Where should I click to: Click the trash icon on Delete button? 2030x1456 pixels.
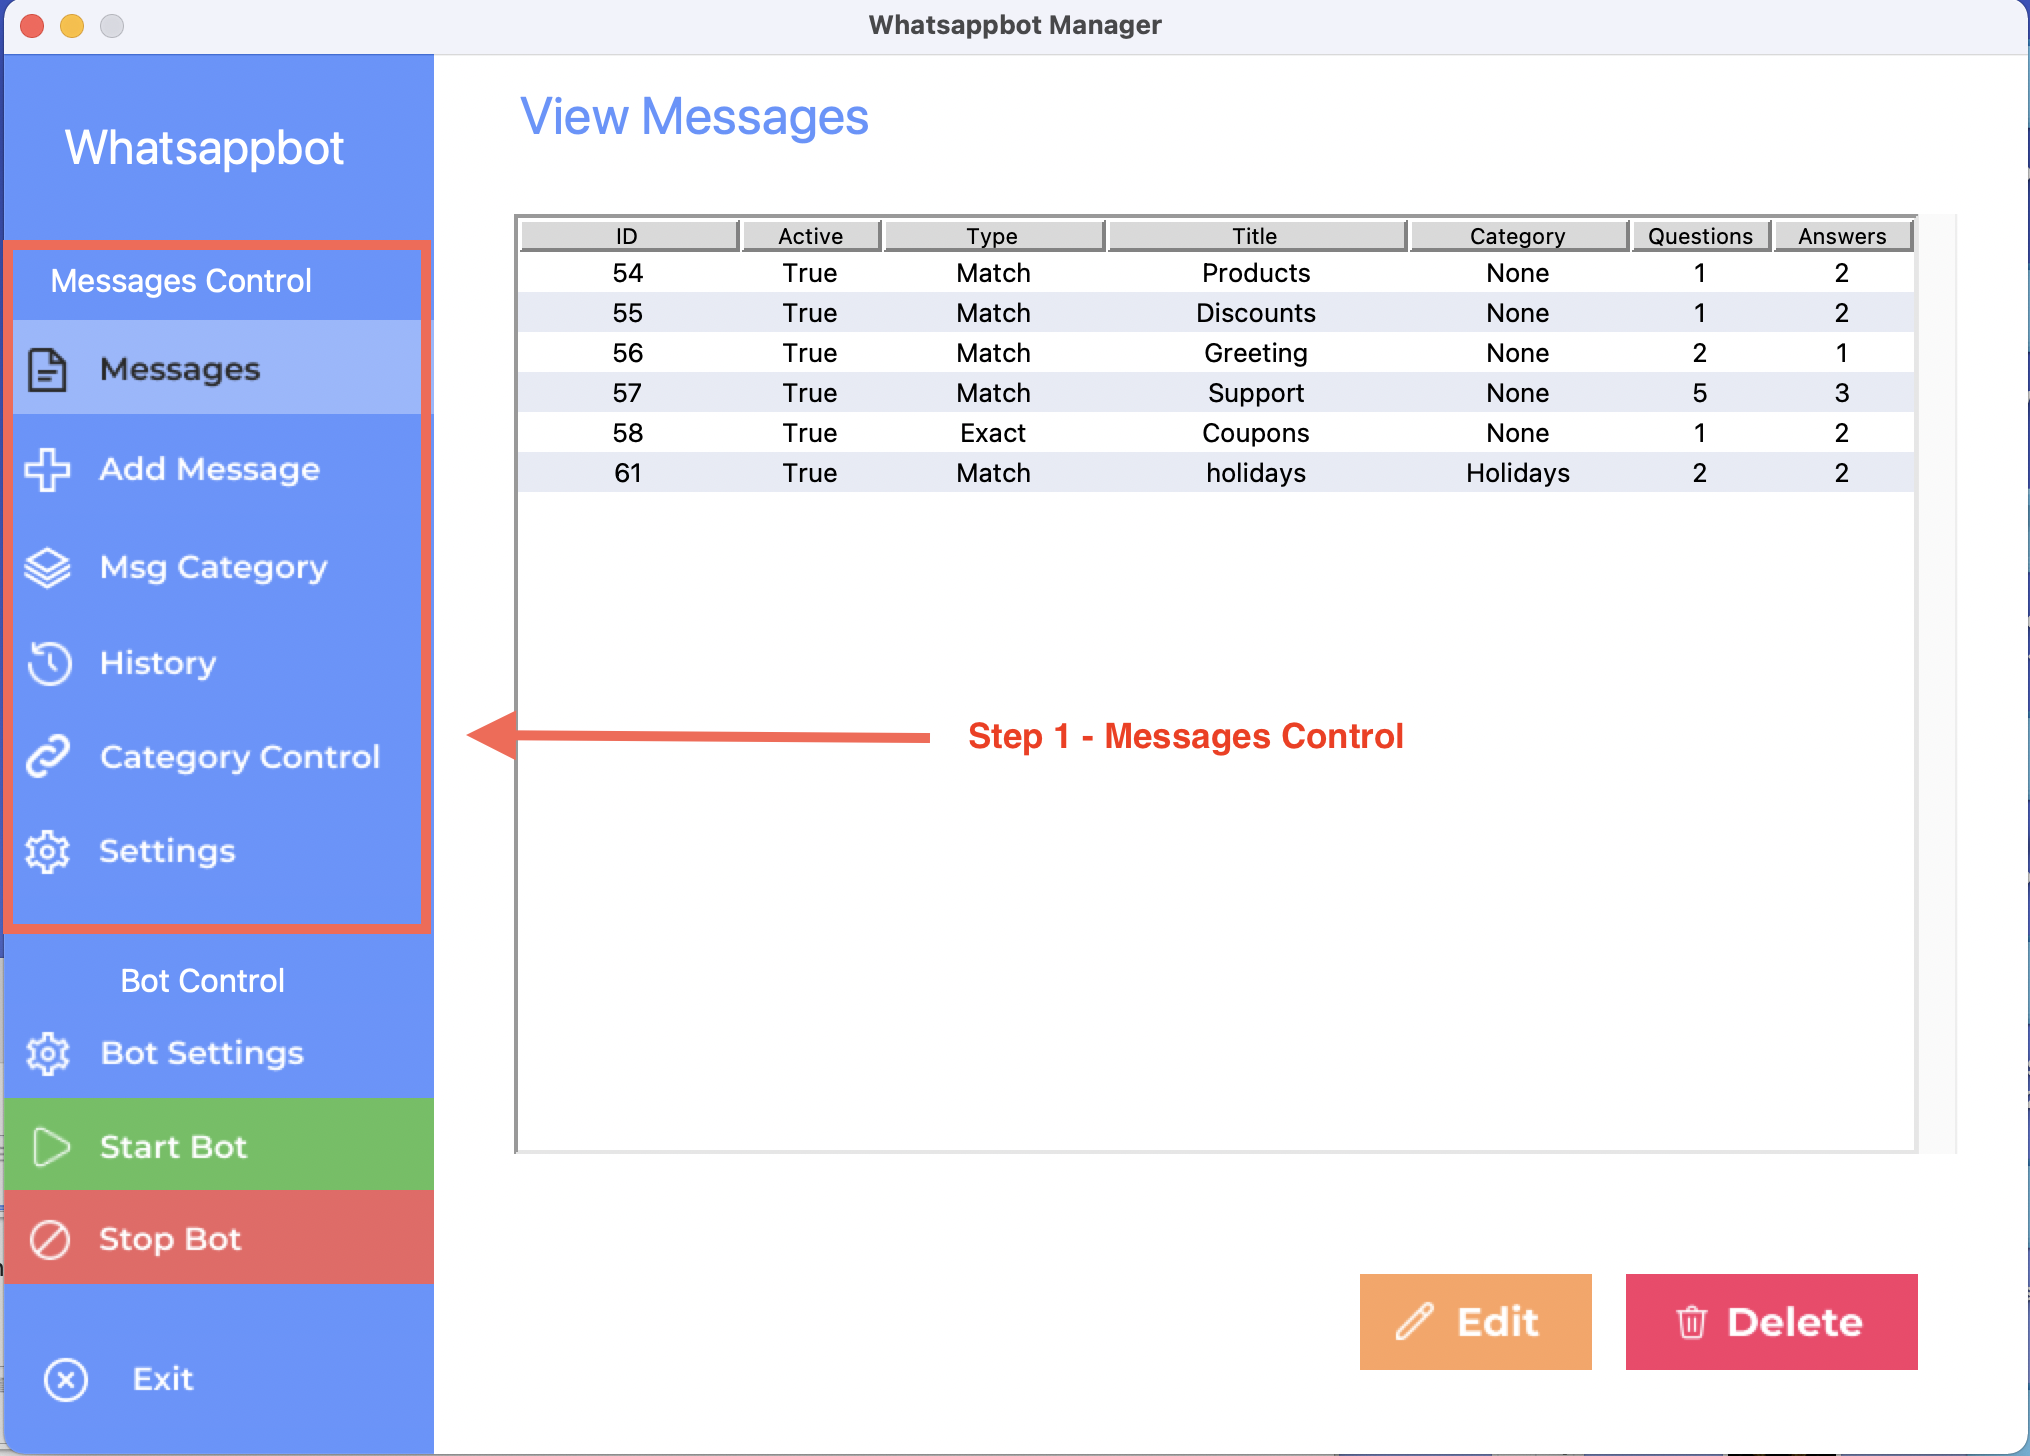click(x=1691, y=1322)
